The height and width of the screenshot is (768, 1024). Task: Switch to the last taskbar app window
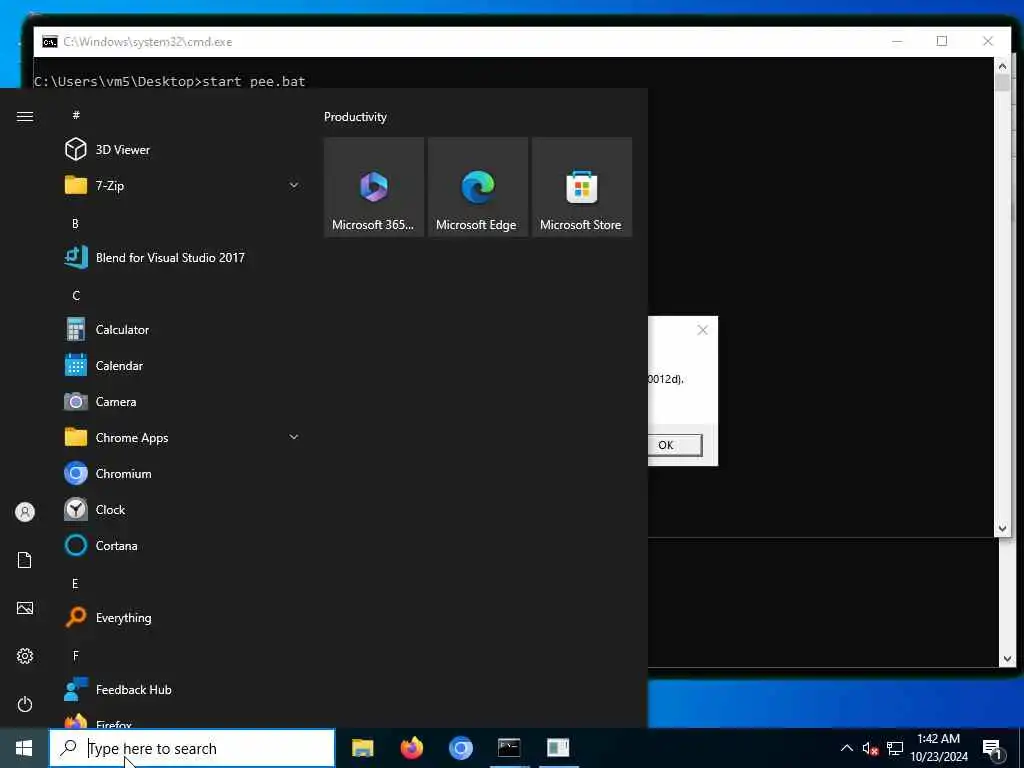[558, 748]
